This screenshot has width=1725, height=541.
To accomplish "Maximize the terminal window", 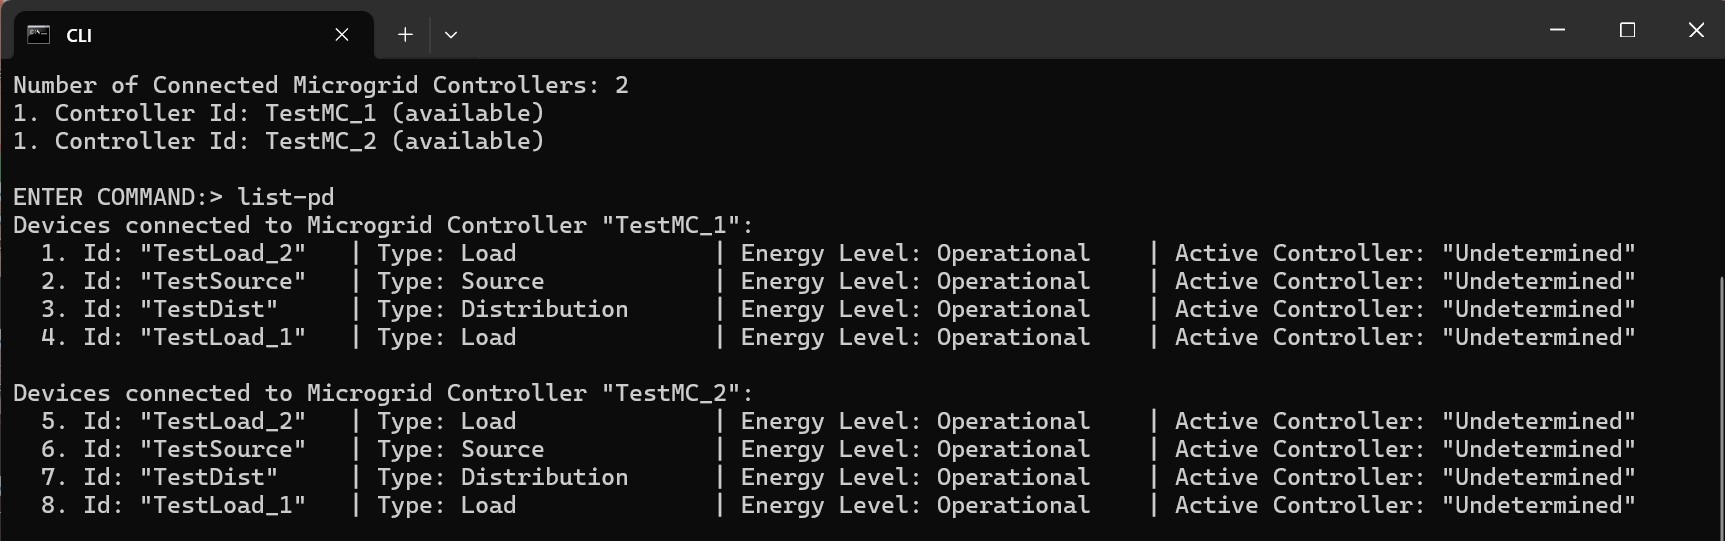I will pyautogui.click(x=1627, y=30).
